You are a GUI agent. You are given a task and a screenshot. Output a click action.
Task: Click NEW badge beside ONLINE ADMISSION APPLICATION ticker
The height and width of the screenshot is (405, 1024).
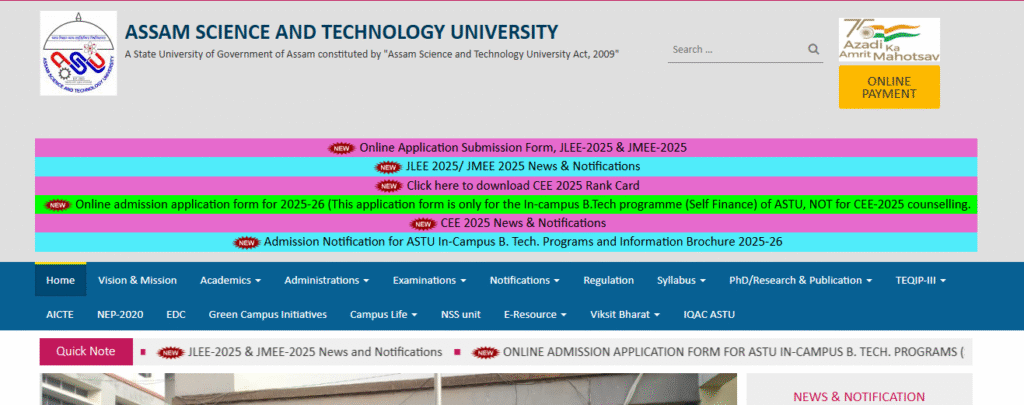(x=486, y=353)
